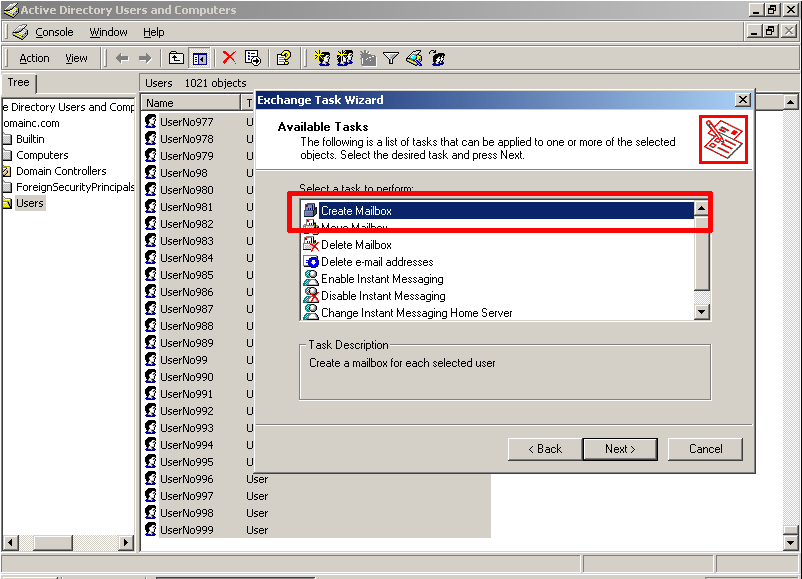Click the Cancel button in wizard
Screen dimensions: 802x579
pos(705,449)
